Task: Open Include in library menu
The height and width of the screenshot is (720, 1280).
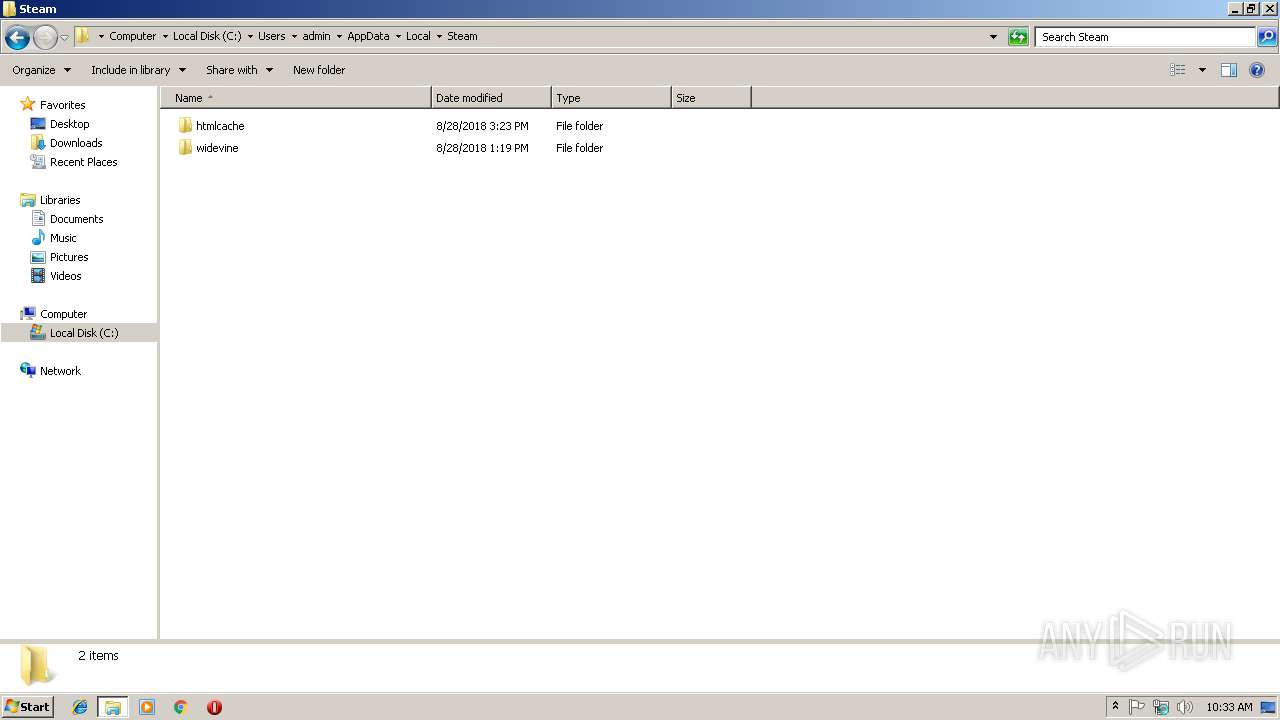Action: point(138,70)
